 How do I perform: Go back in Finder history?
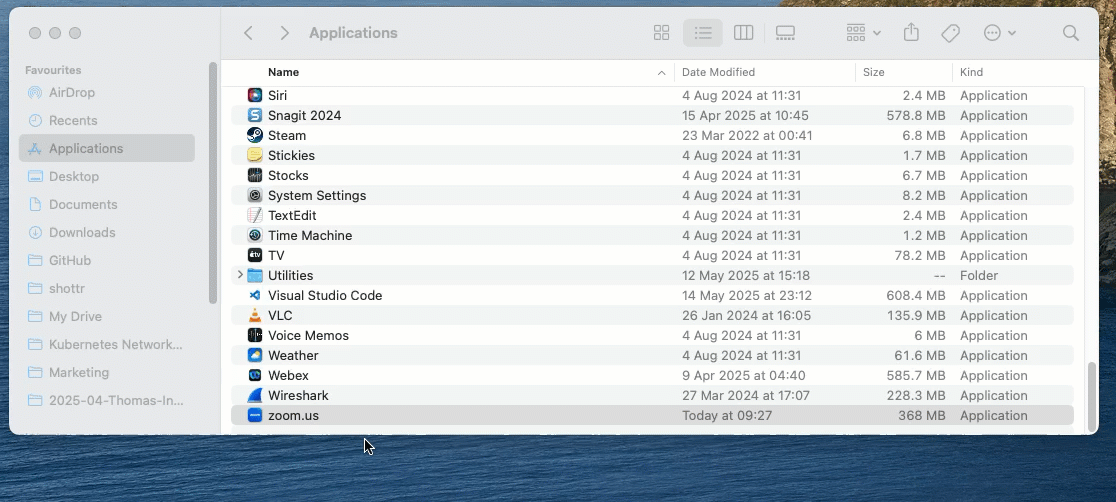click(248, 33)
